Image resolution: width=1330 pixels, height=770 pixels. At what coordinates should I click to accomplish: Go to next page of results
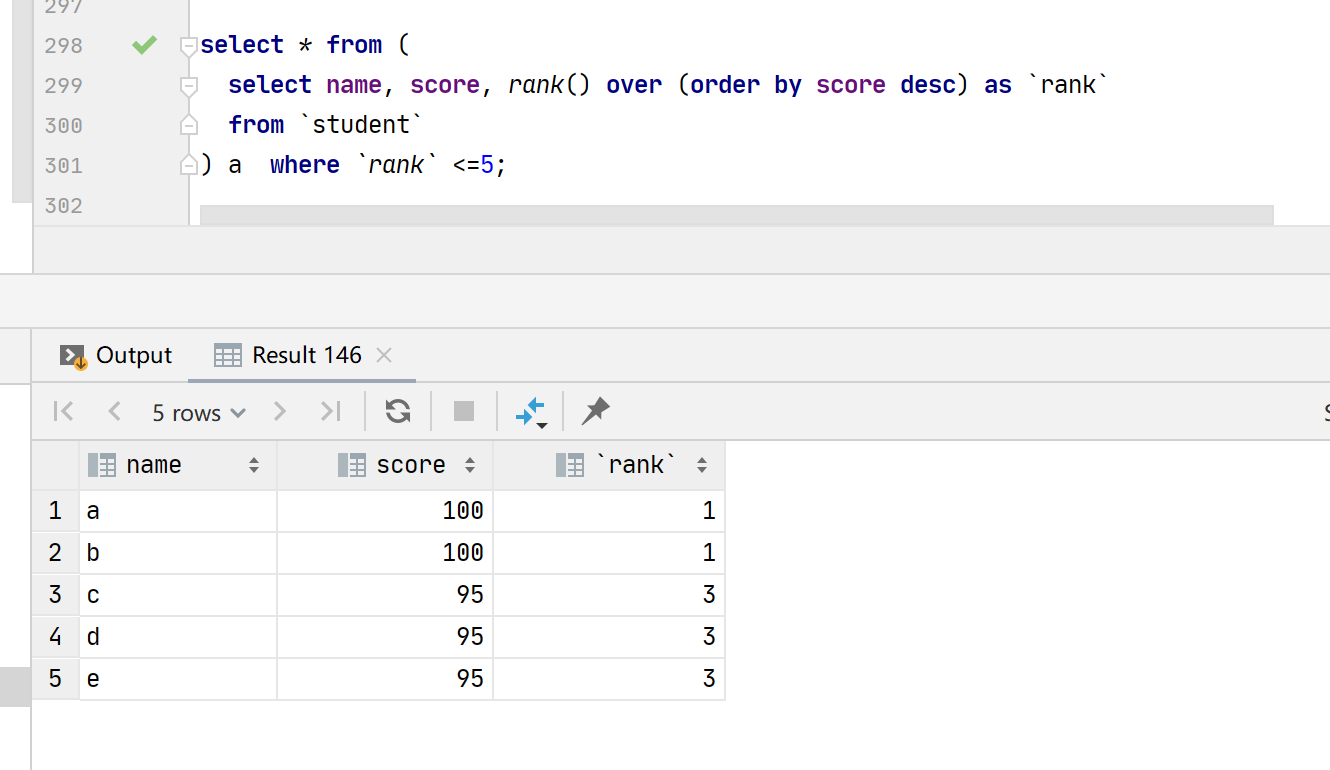(x=280, y=411)
